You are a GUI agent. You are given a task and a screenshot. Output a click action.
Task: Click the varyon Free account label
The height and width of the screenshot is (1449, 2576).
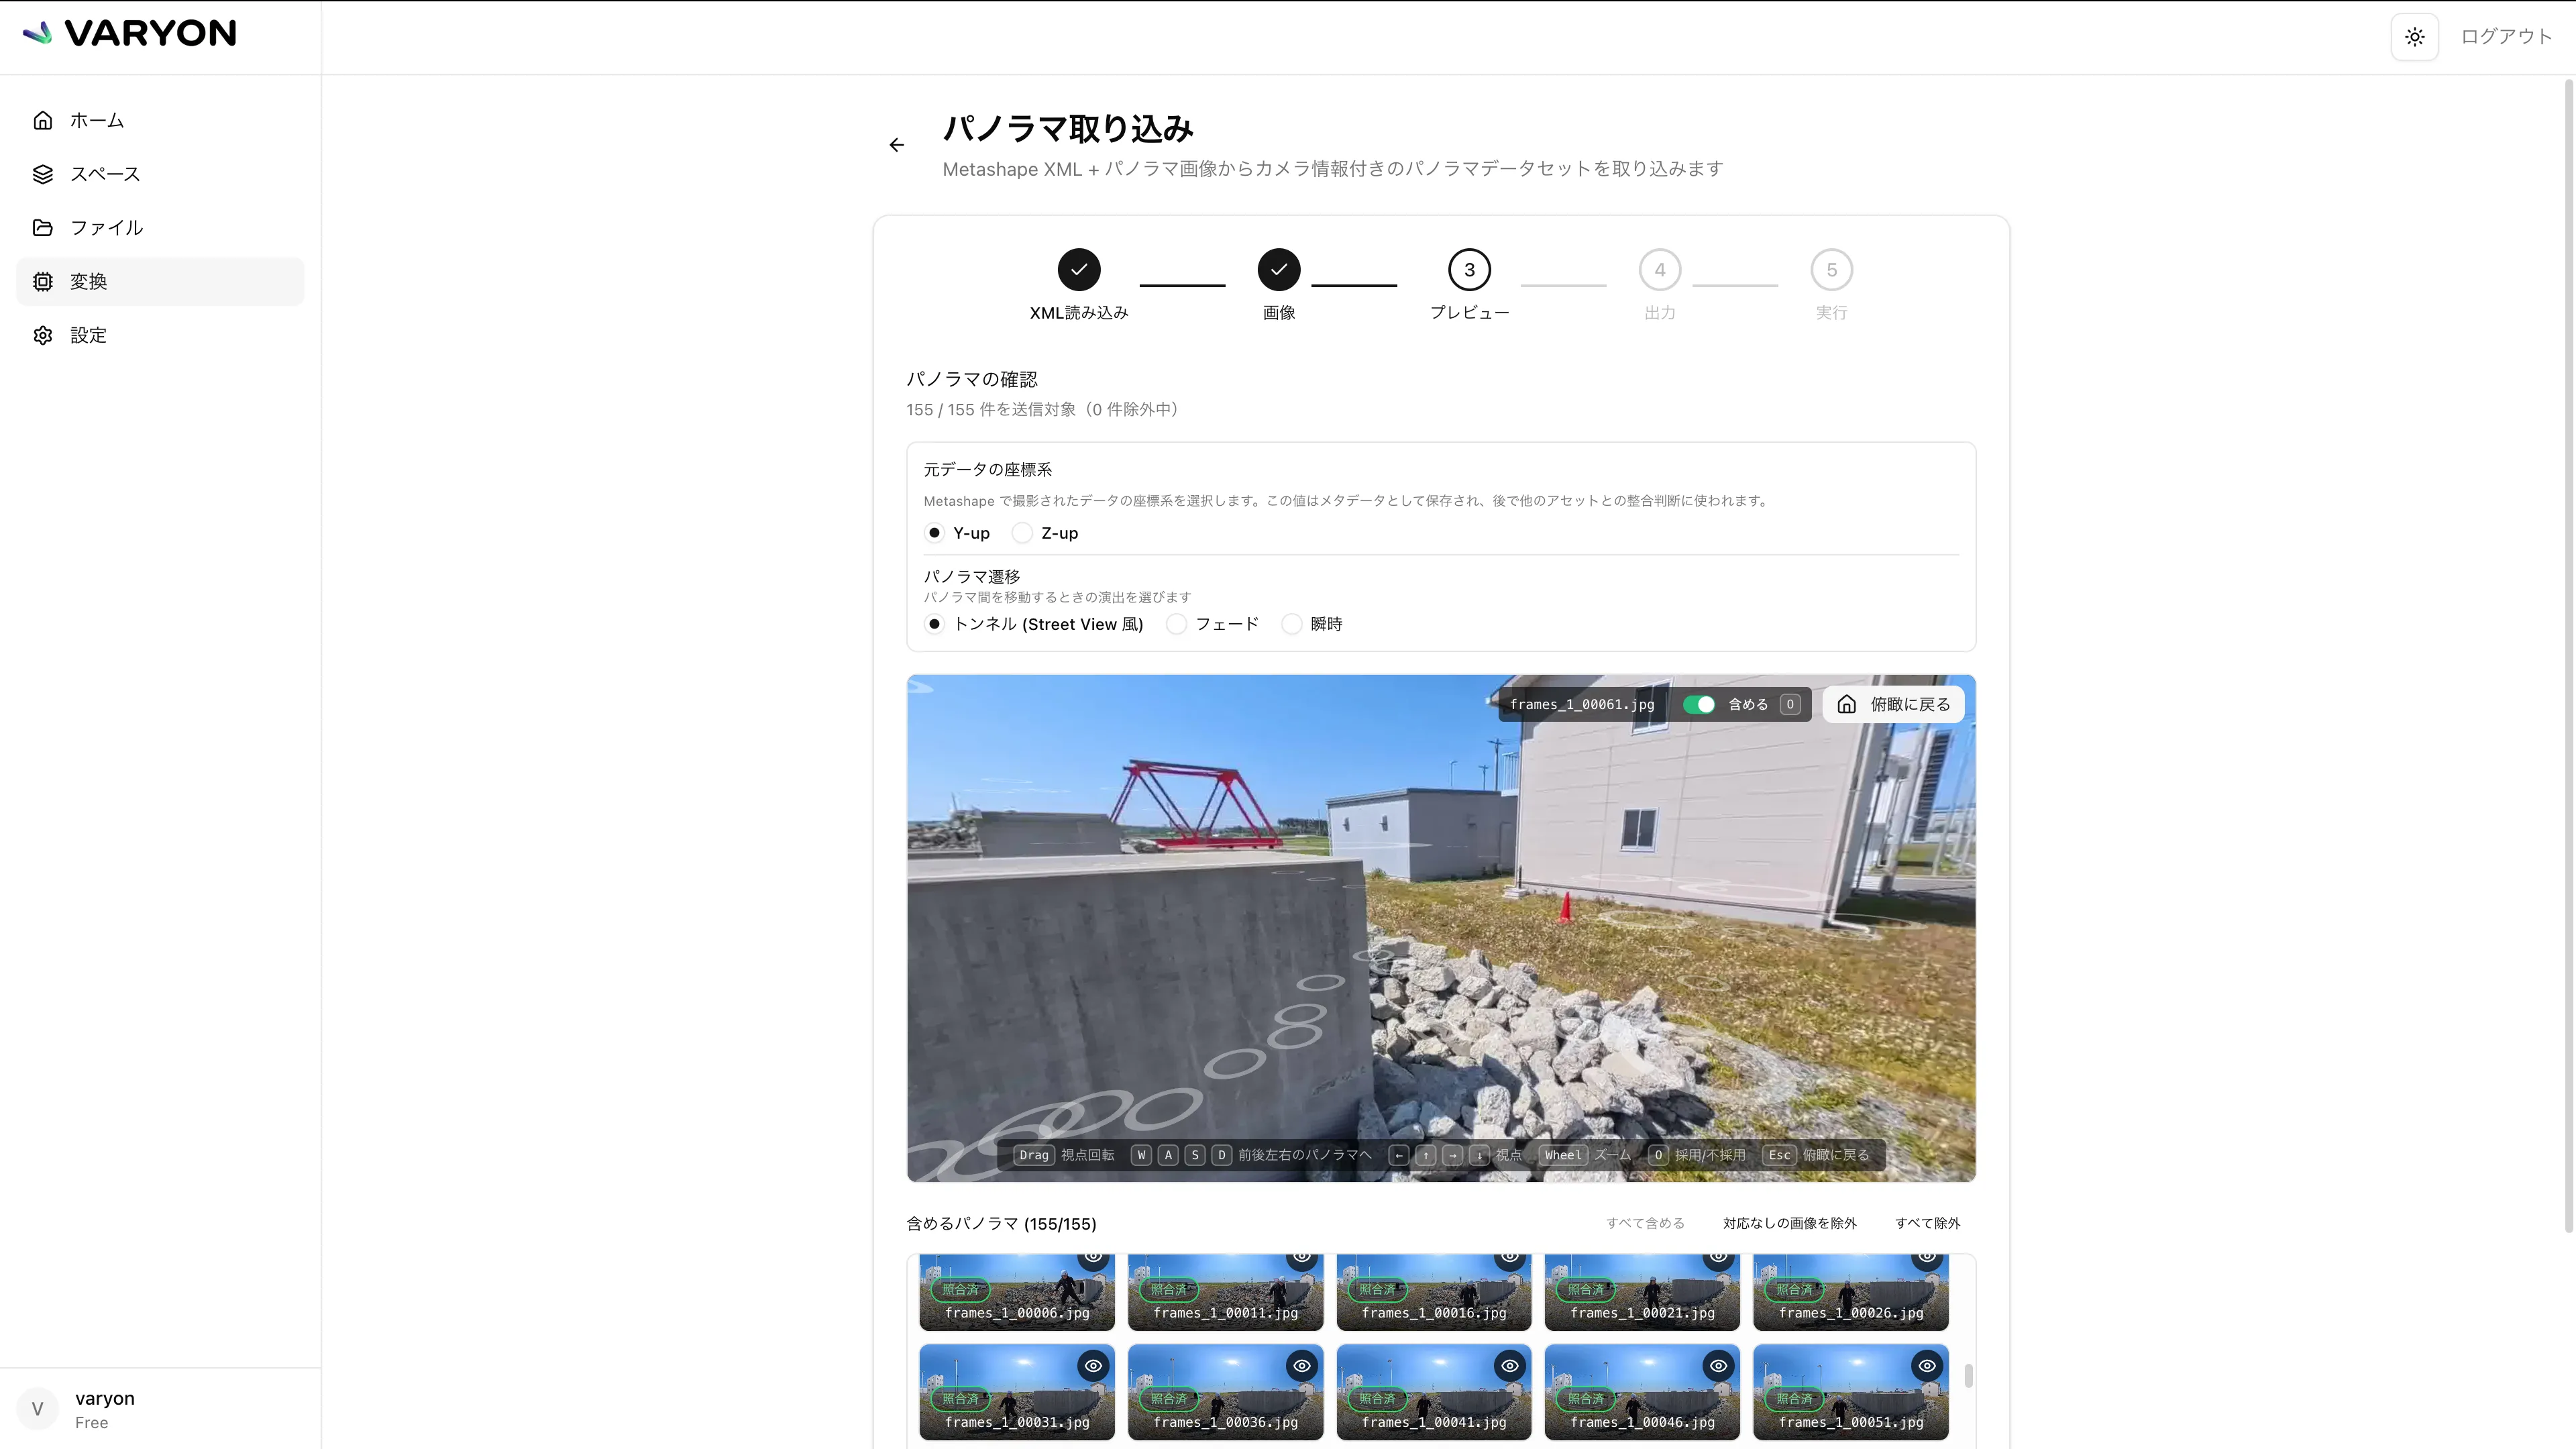tap(105, 1409)
